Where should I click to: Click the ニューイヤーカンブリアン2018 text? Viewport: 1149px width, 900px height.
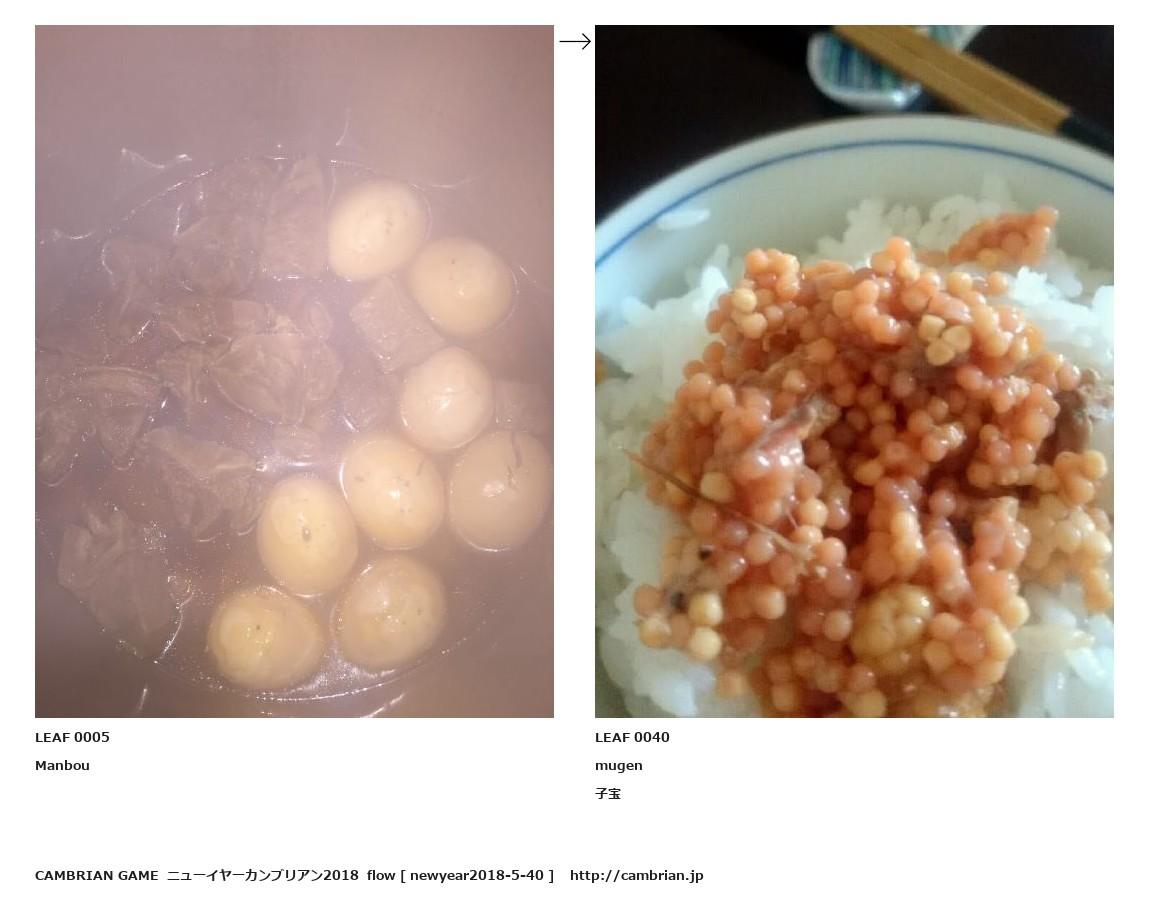(x=263, y=875)
